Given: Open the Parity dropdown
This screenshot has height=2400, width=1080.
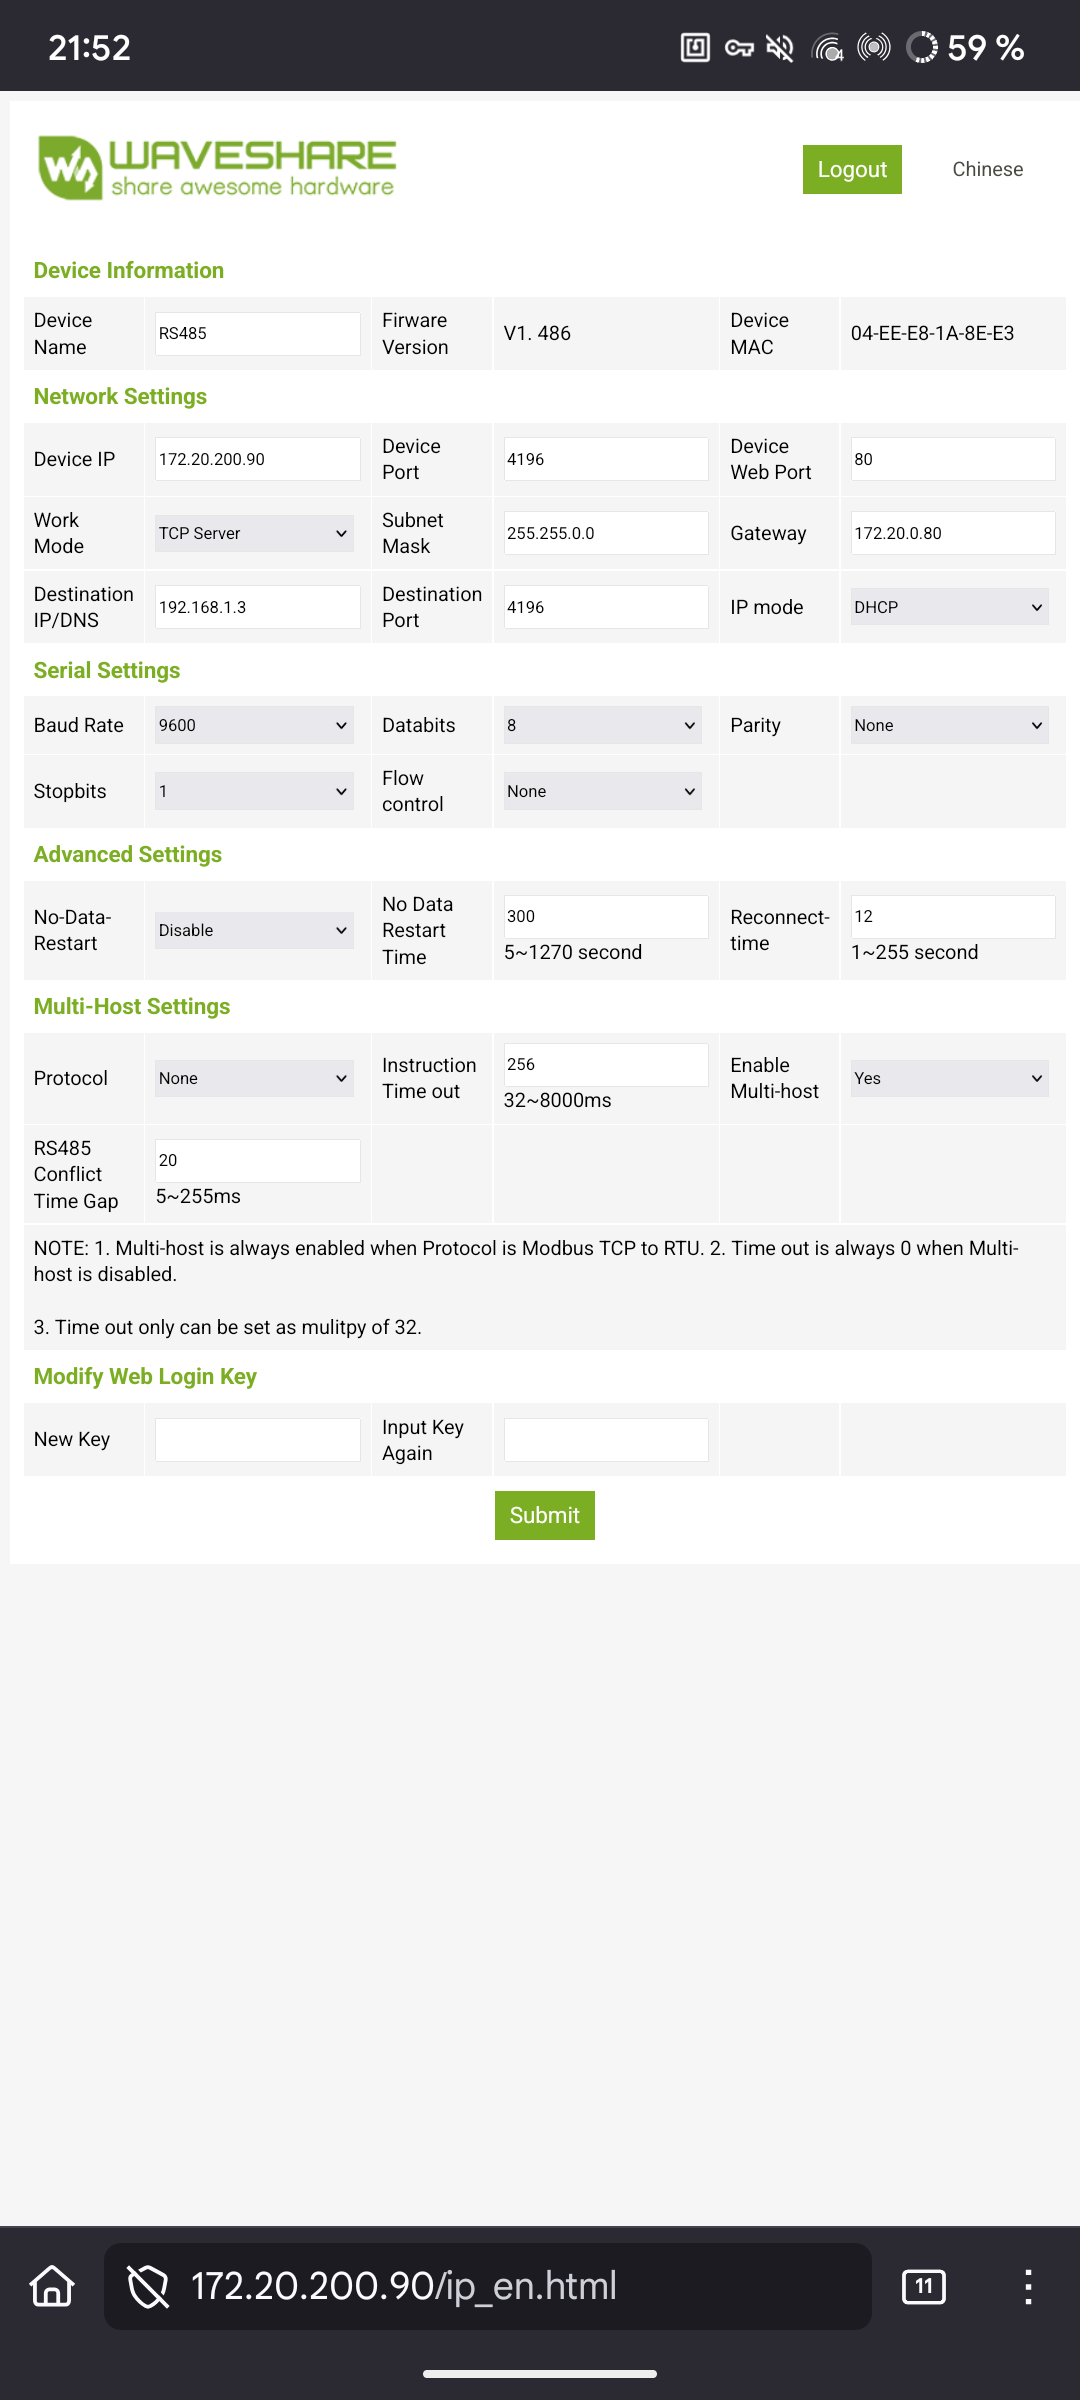Looking at the screenshot, I should tap(949, 725).
